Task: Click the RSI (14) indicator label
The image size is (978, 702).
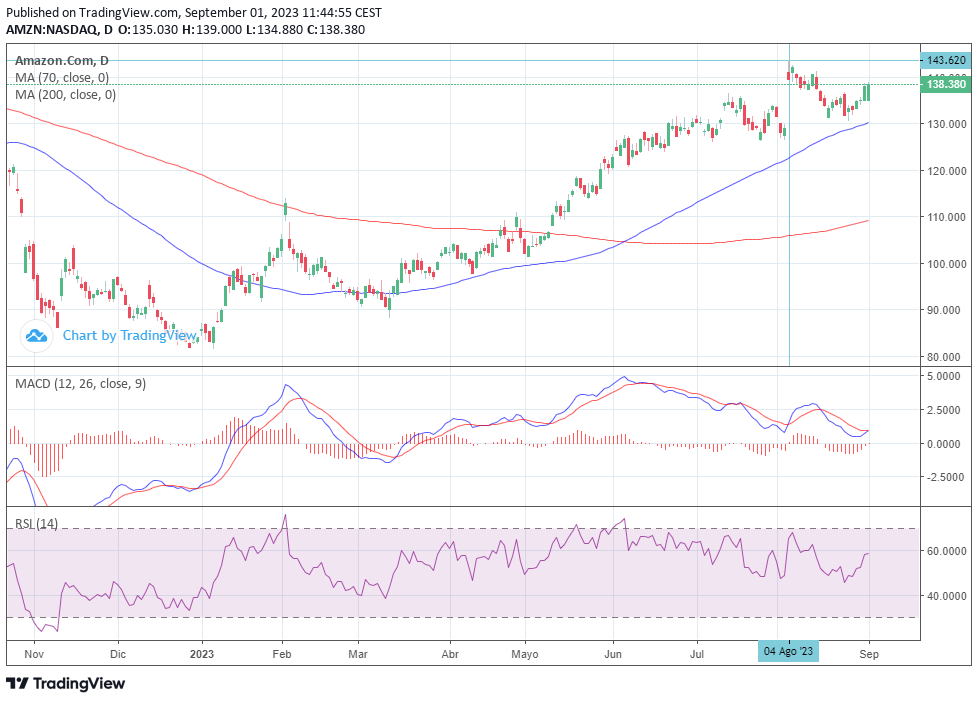Action: coord(35,524)
